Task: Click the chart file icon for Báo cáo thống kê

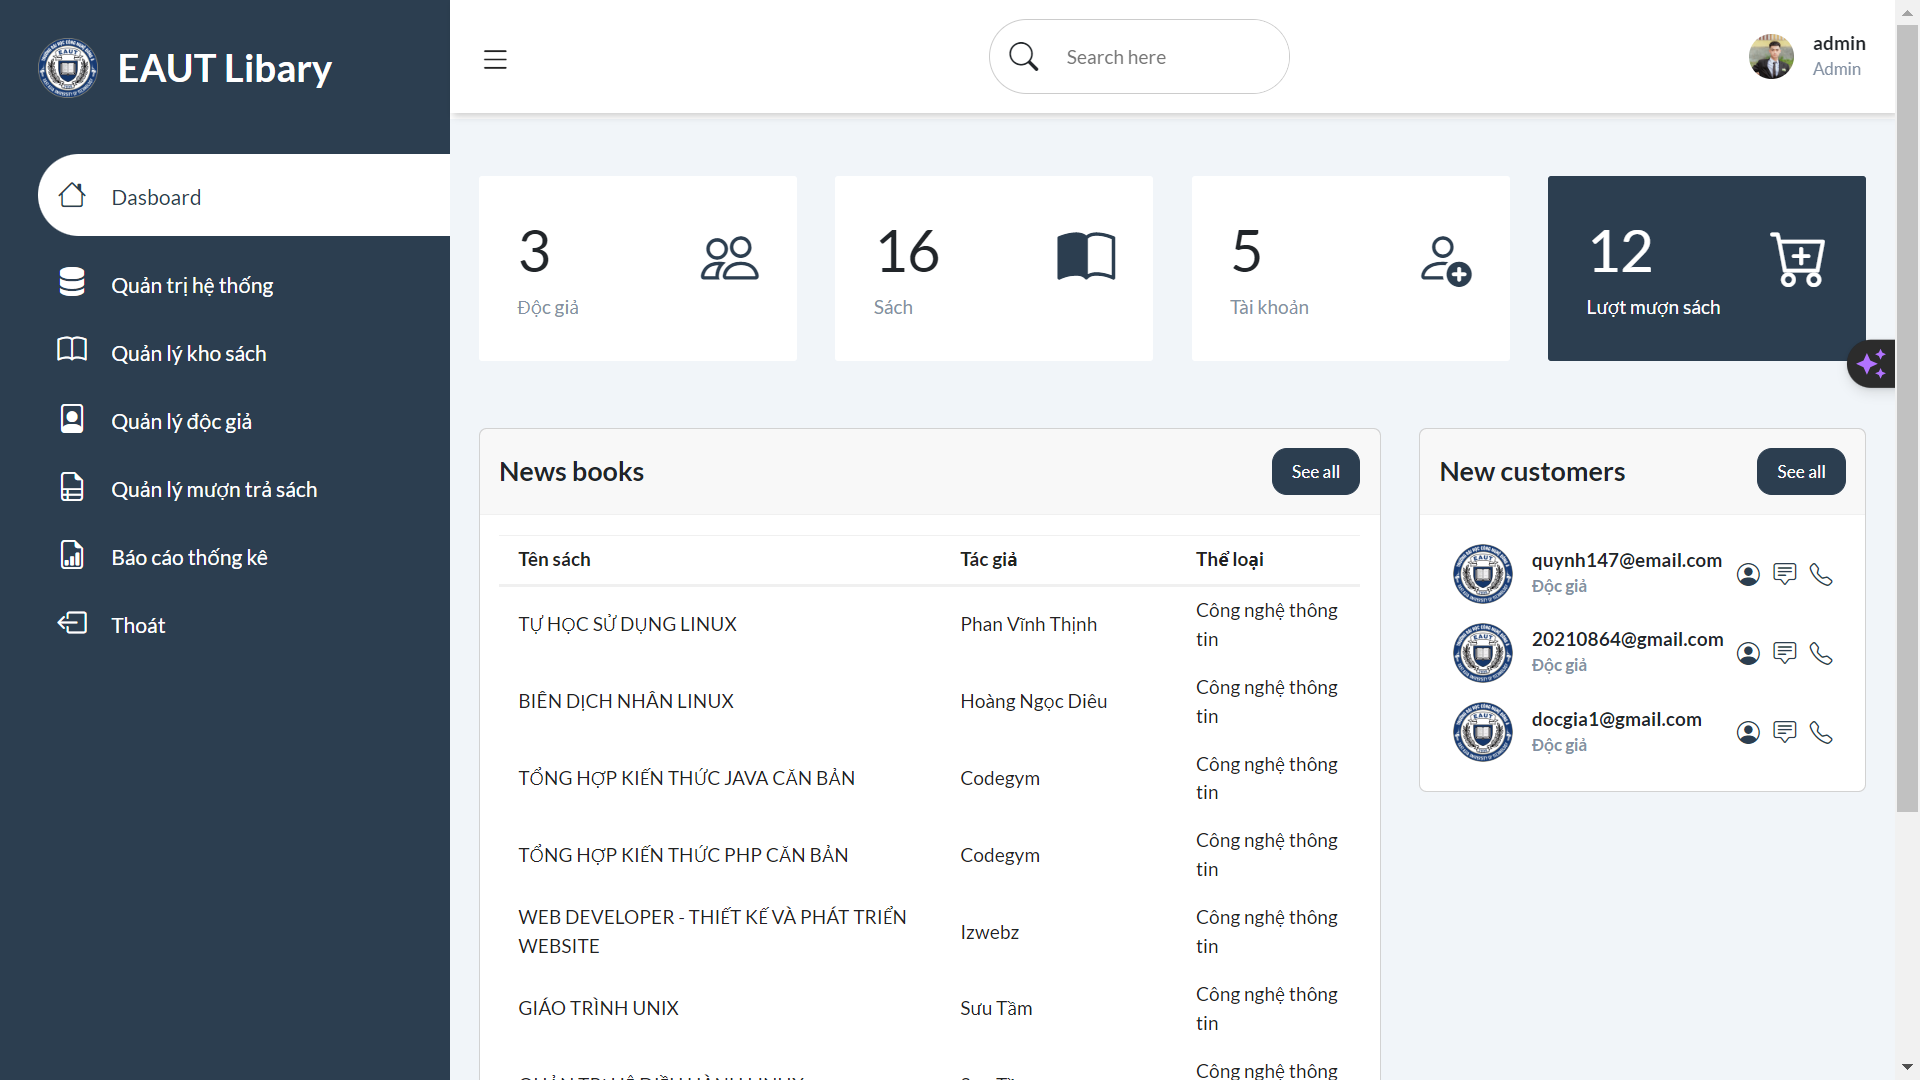Action: (72, 554)
